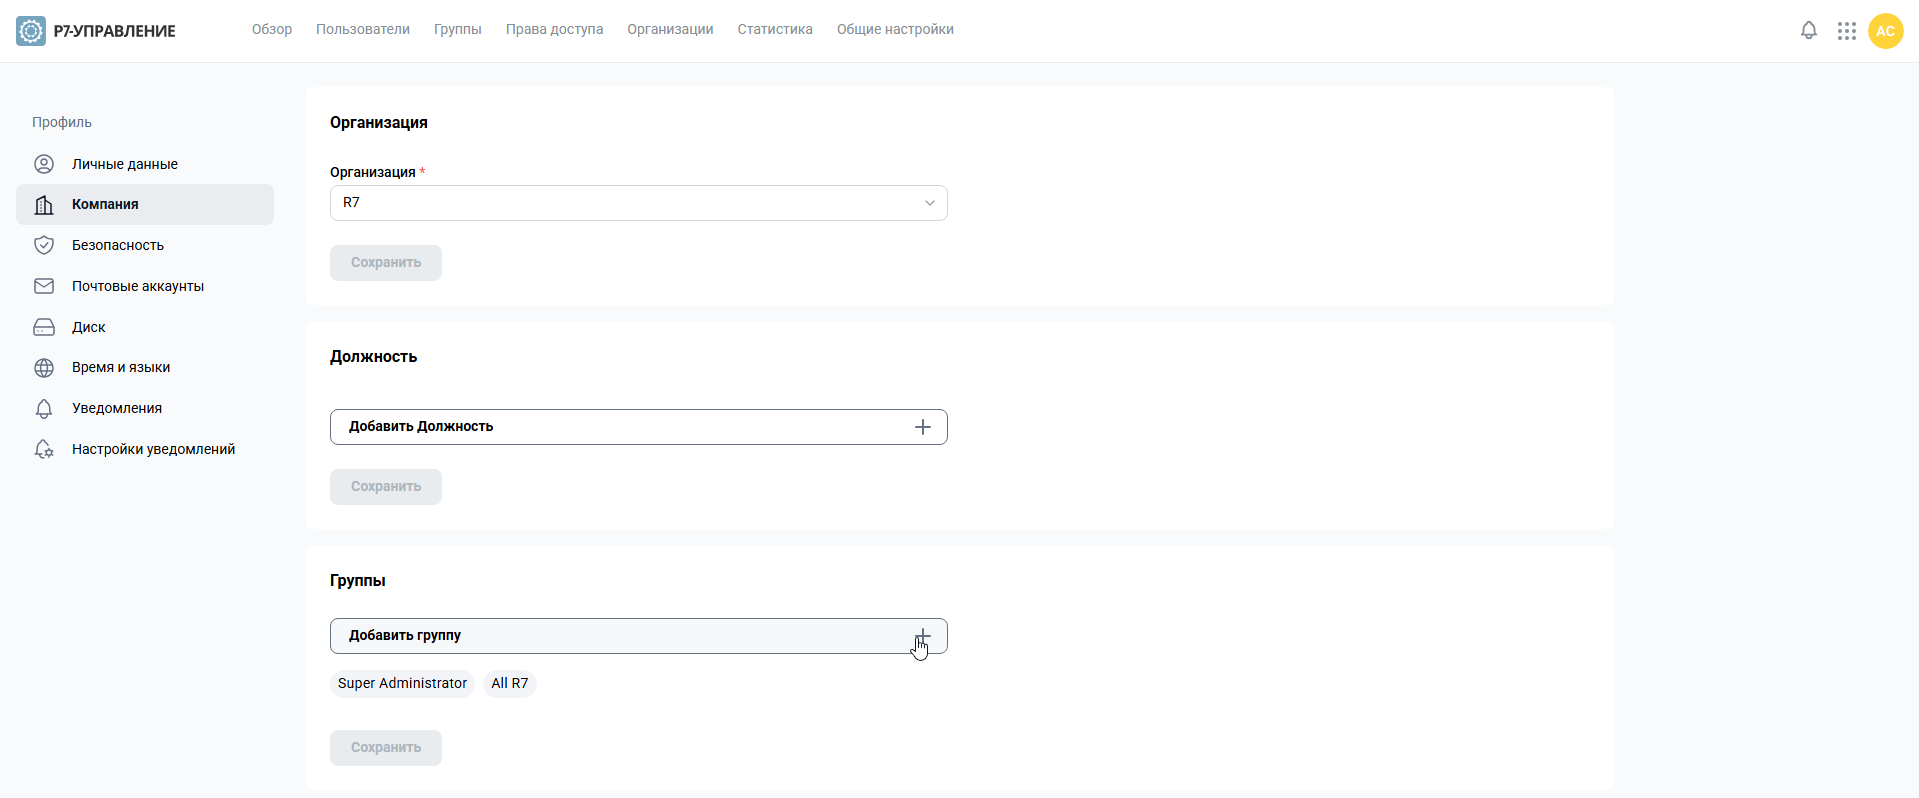Screen dimensions: 1919x798
Task: Click Сохранить under Организация
Action: point(386,263)
